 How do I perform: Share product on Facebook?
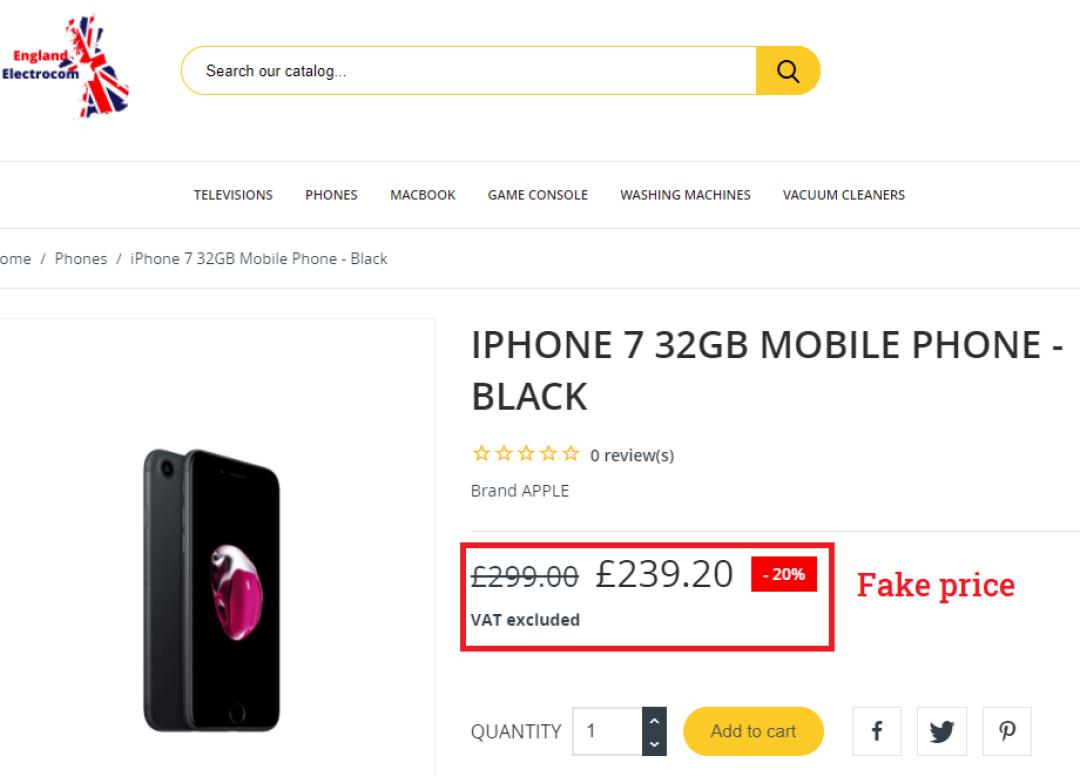(877, 731)
